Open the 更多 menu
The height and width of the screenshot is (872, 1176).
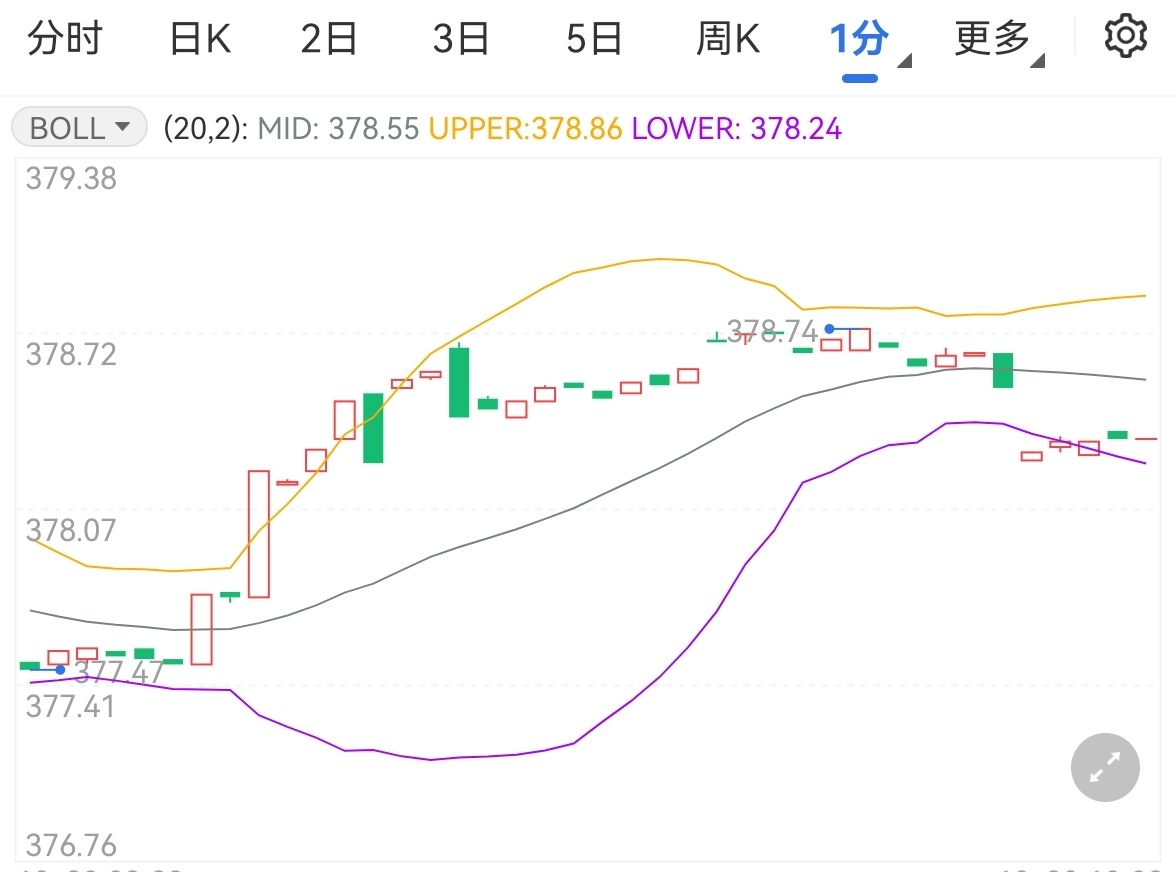(992, 38)
